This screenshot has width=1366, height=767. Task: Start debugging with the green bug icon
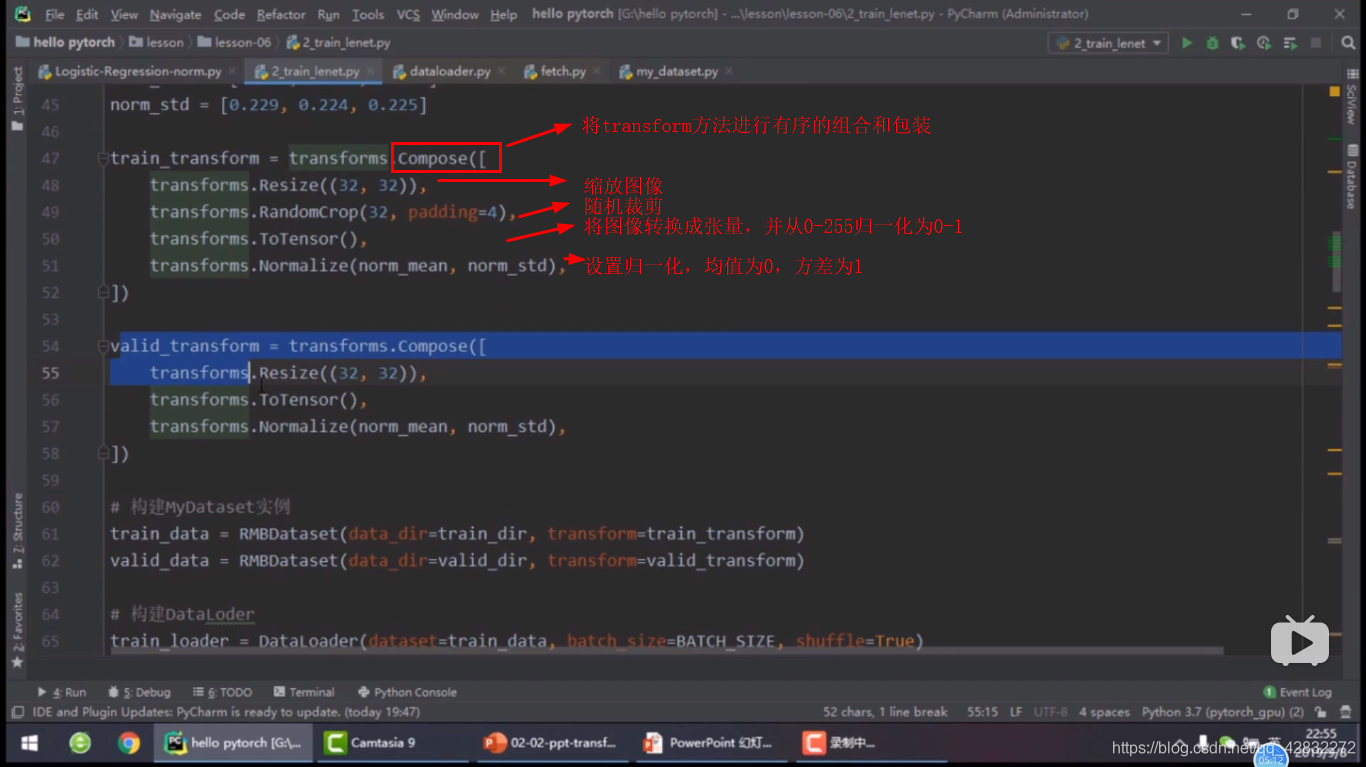point(1212,43)
